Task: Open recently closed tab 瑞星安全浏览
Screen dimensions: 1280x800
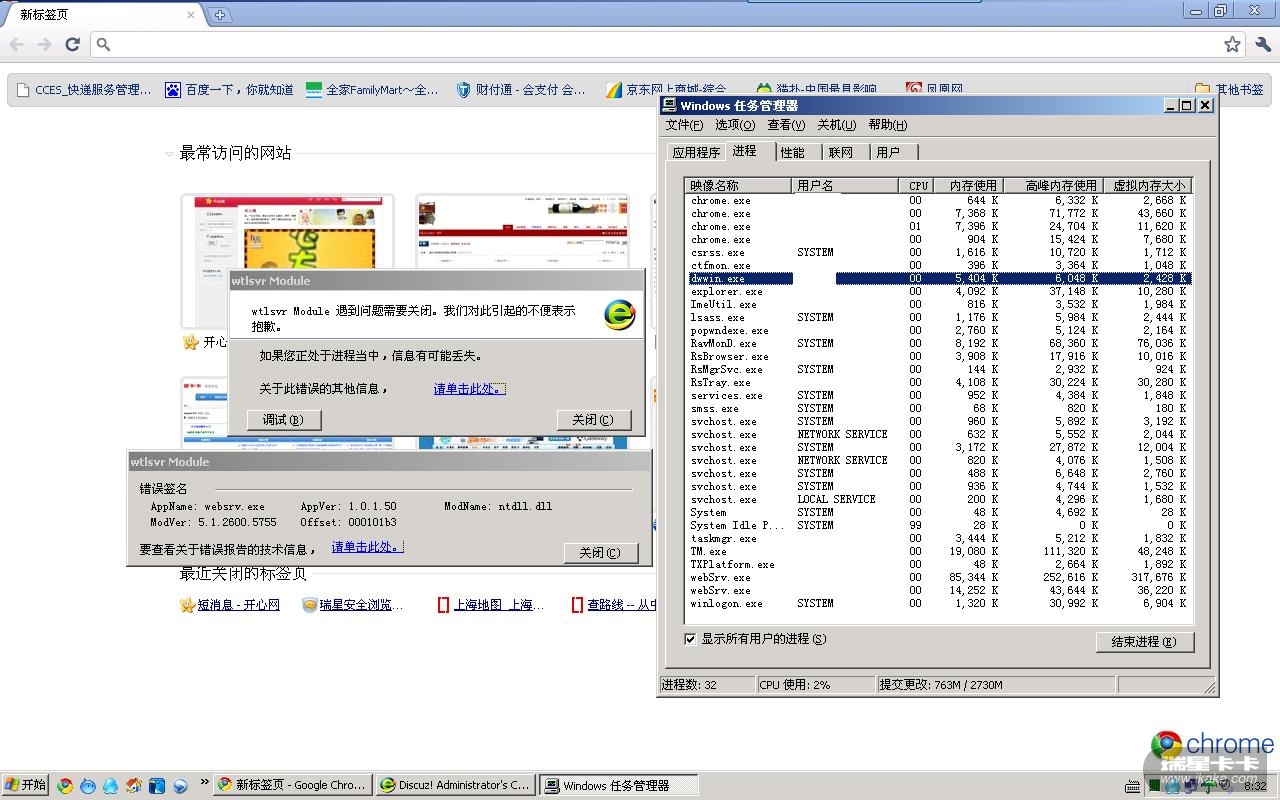Action: [354, 605]
